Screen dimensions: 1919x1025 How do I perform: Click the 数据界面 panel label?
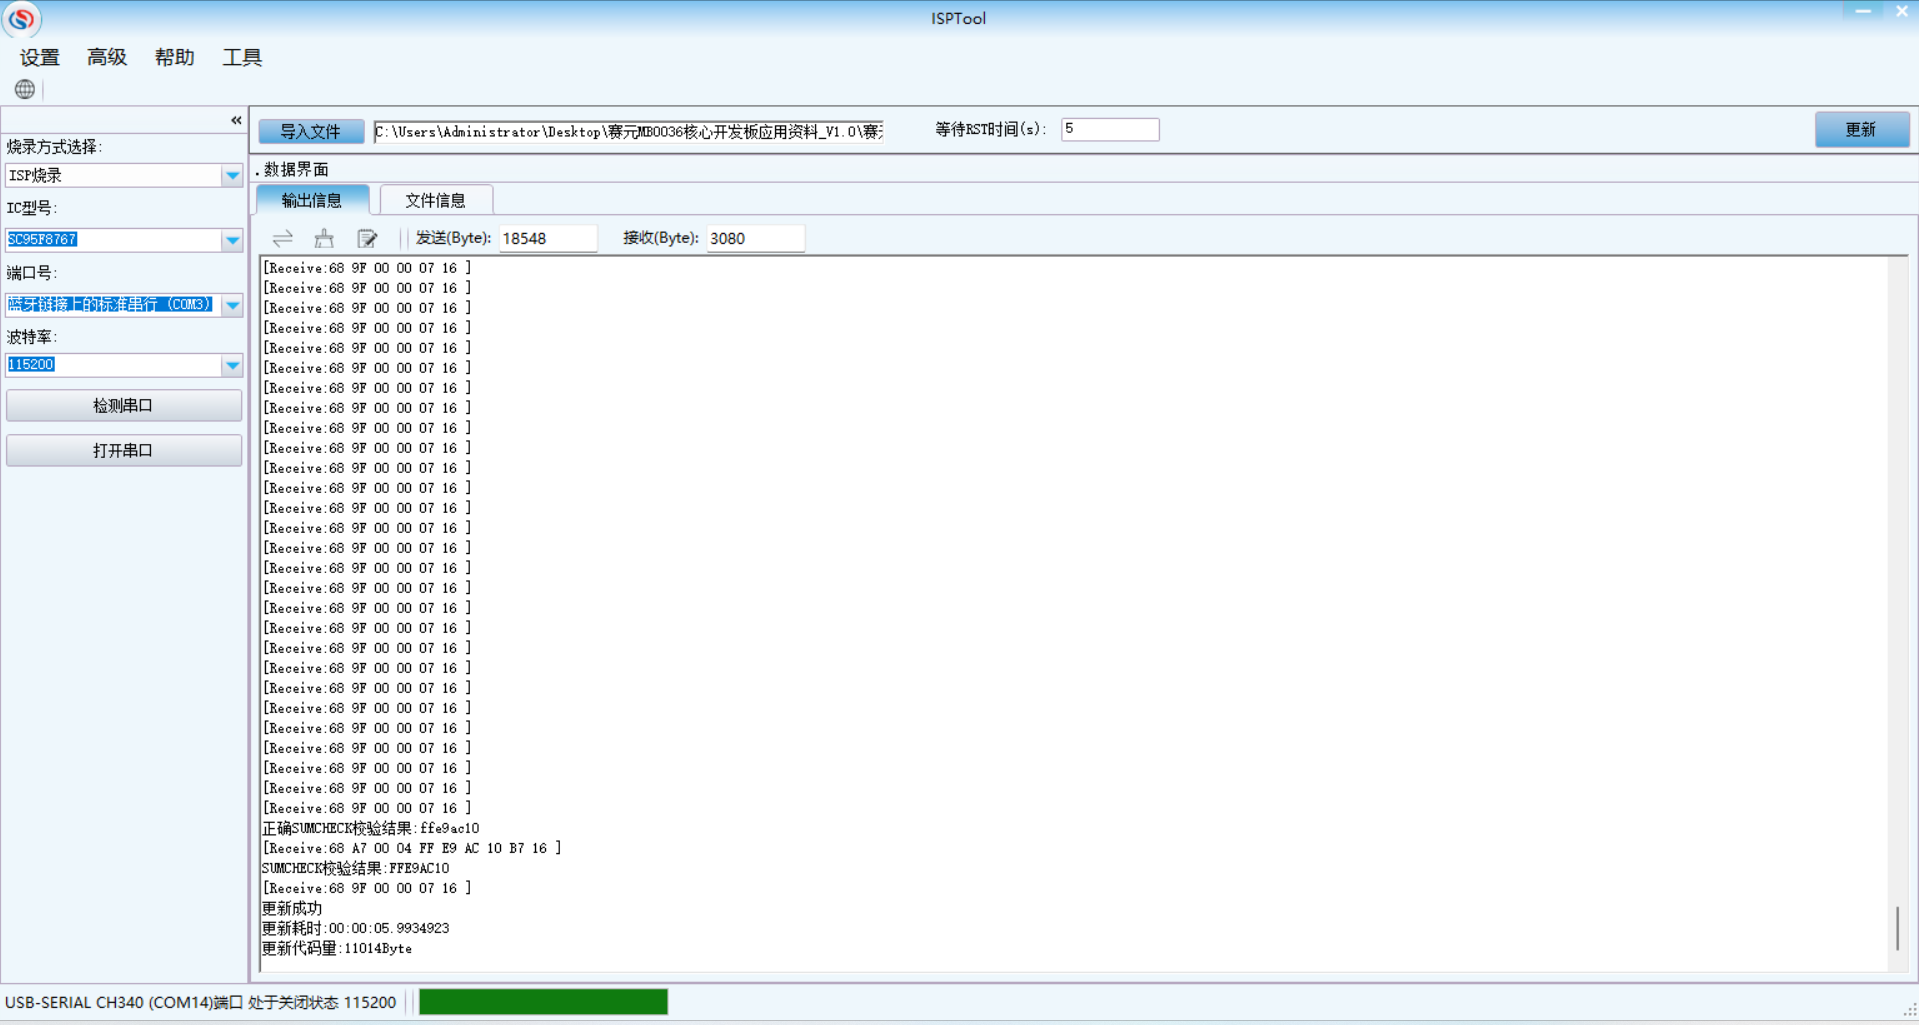[x=296, y=170]
